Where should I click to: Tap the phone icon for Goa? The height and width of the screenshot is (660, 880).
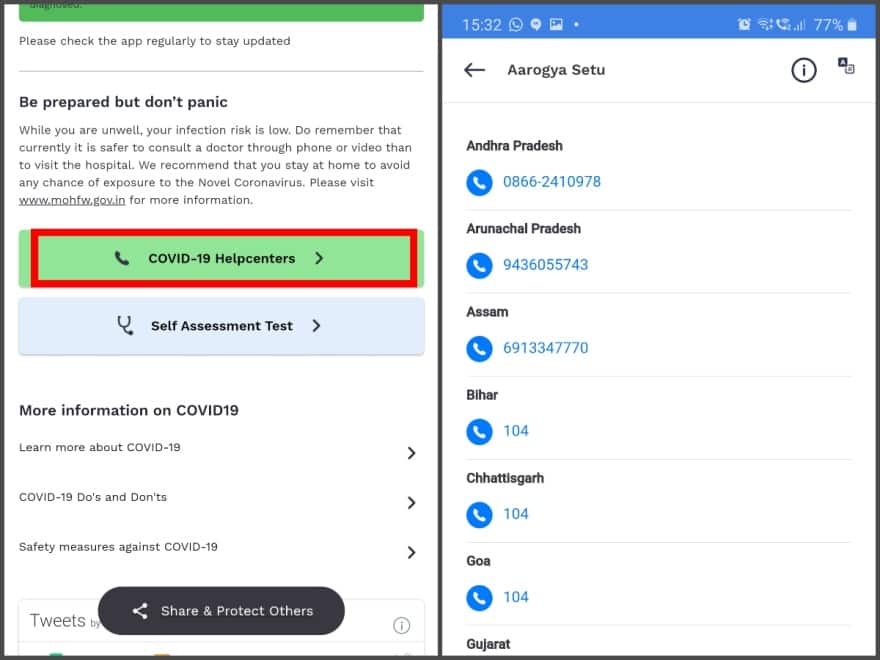click(x=479, y=598)
